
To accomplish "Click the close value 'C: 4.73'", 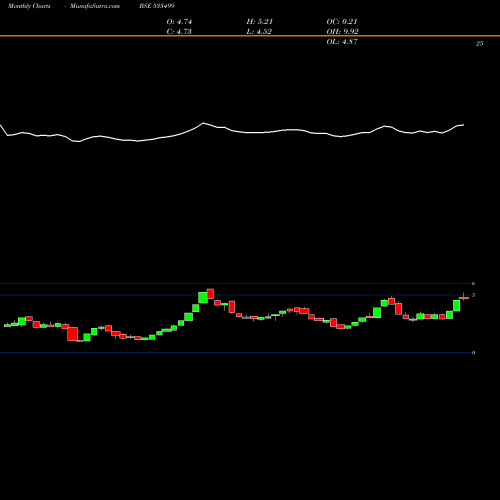I will (179, 32).
